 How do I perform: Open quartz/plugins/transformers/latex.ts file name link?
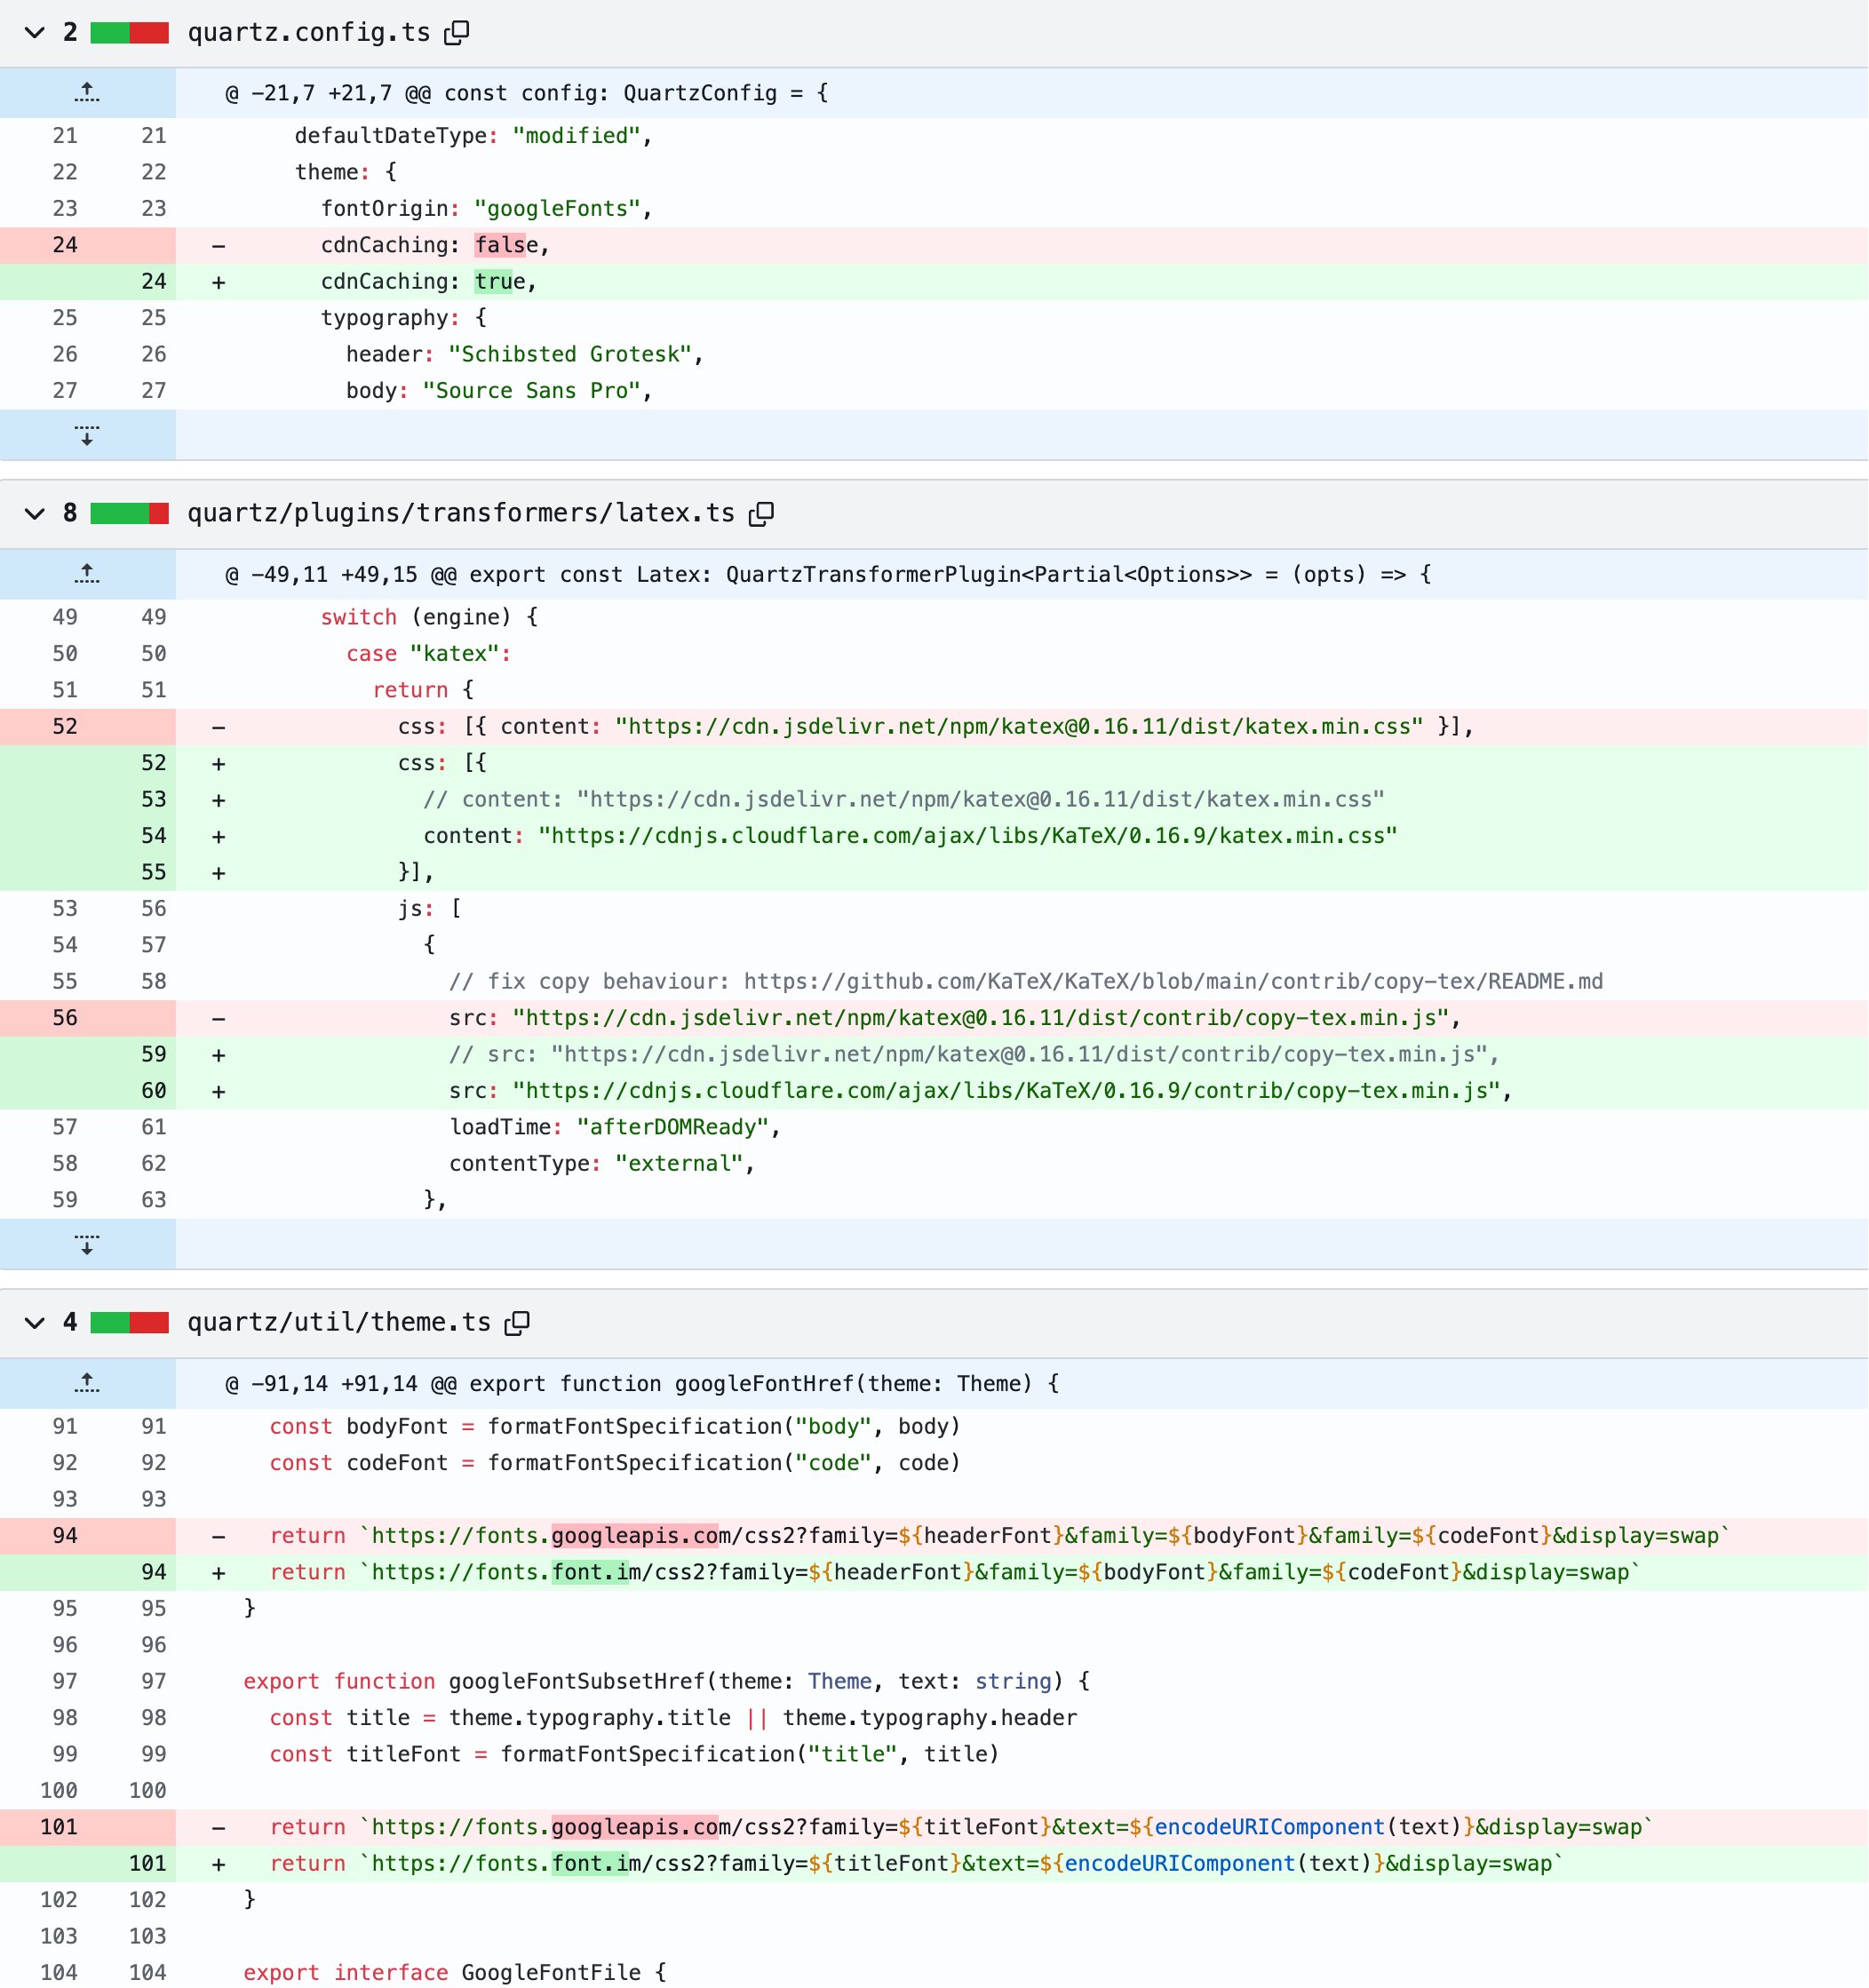click(461, 514)
